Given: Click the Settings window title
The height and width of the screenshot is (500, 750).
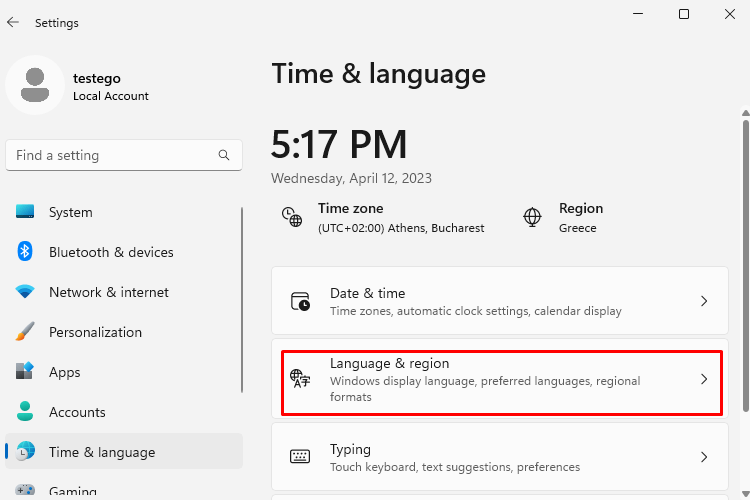Looking at the screenshot, I should tap(56, 23).
